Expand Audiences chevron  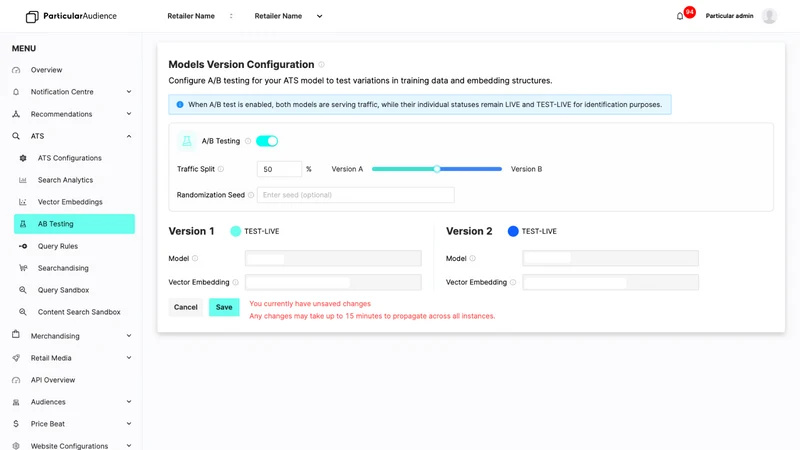pos(129,402)
